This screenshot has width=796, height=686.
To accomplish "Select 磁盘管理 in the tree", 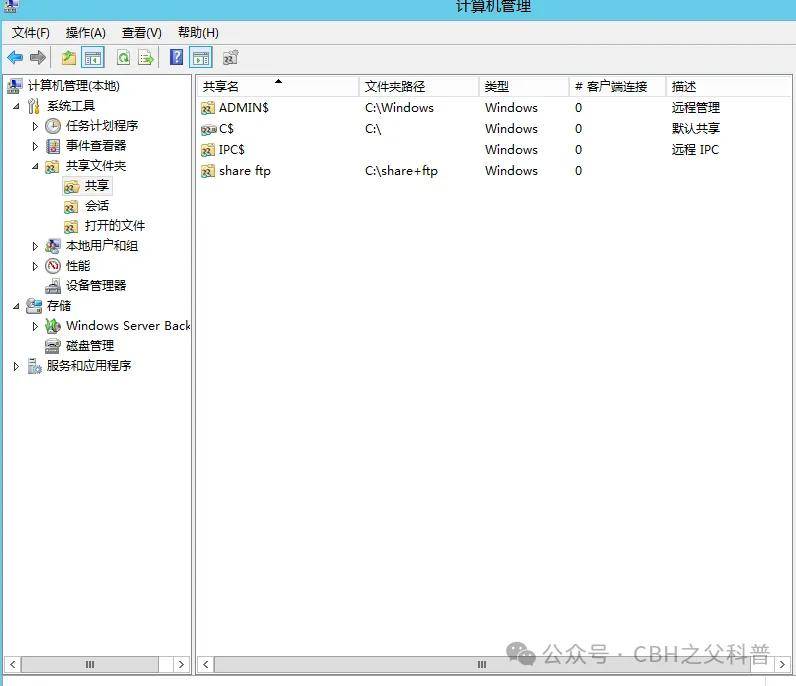I will [x=89, y=346].
